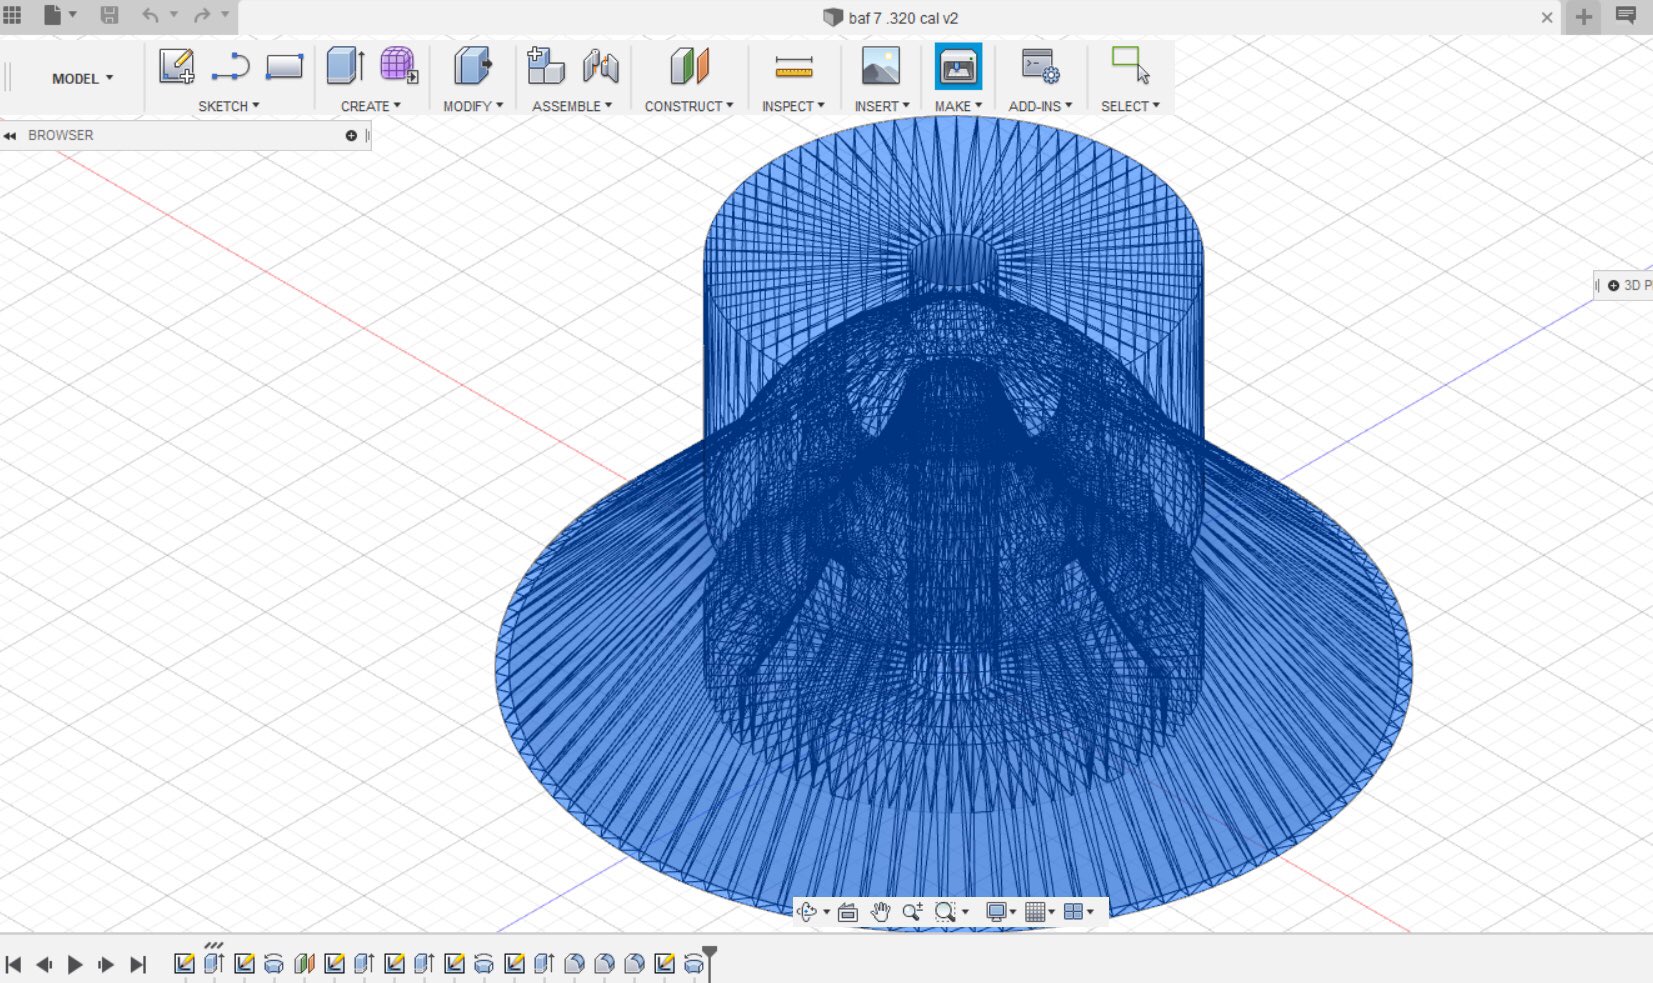Click the Create Sketch icon
The image size is (1653, 983).
pyautogui.click(x=176, y=67)
